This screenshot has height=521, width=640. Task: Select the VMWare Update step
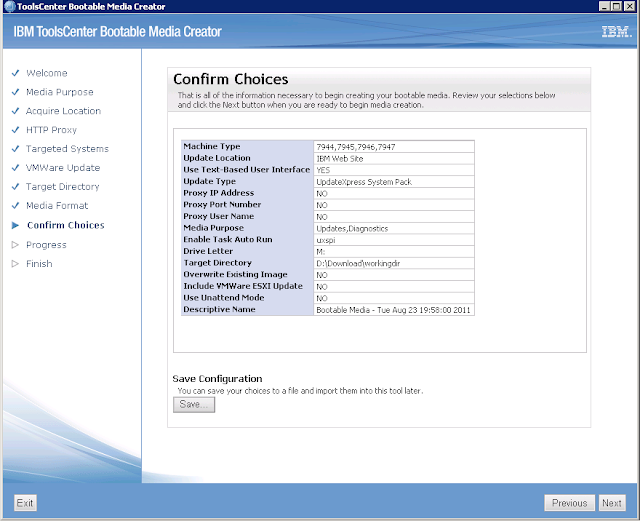63,168
